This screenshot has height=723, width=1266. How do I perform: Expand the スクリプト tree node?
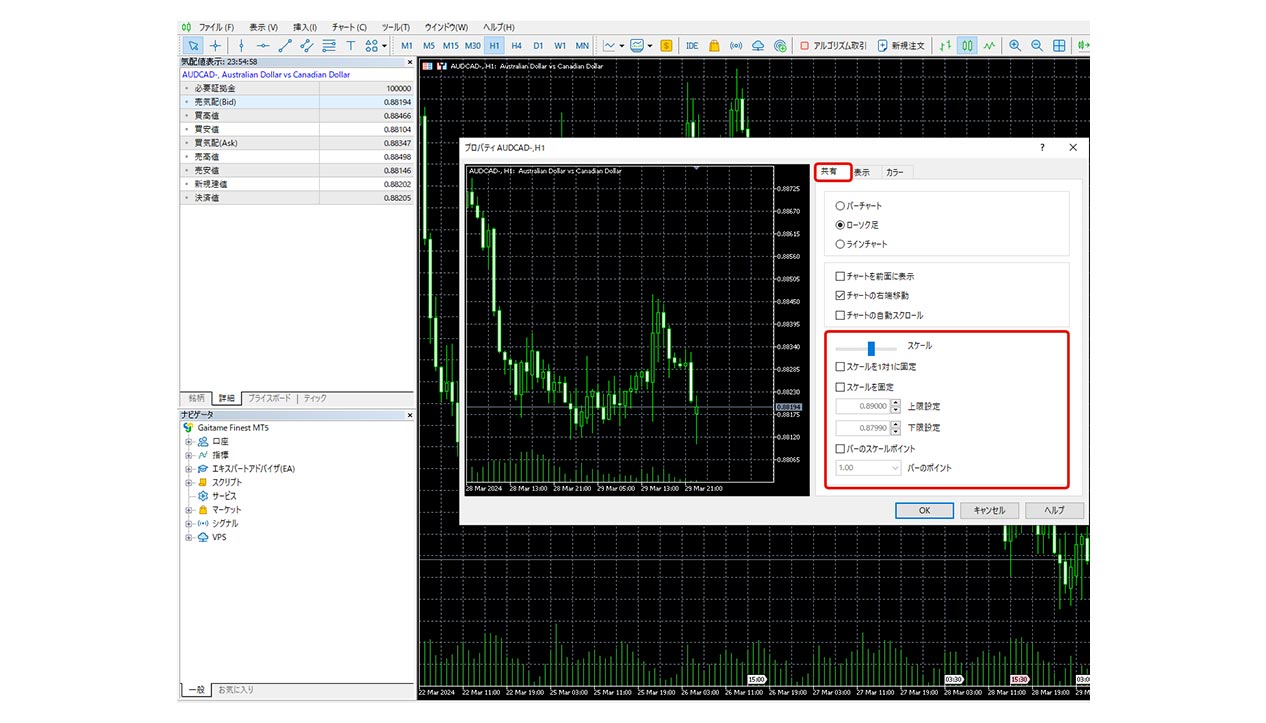coord(188,482)
